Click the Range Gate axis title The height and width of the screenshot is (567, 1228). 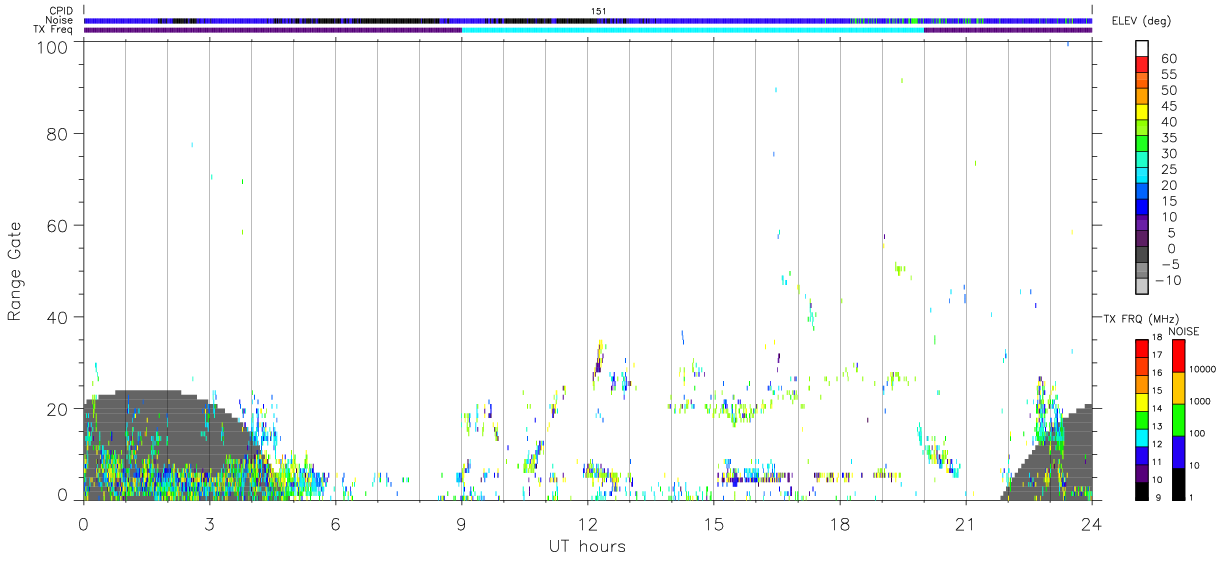[x=15, y=272]
